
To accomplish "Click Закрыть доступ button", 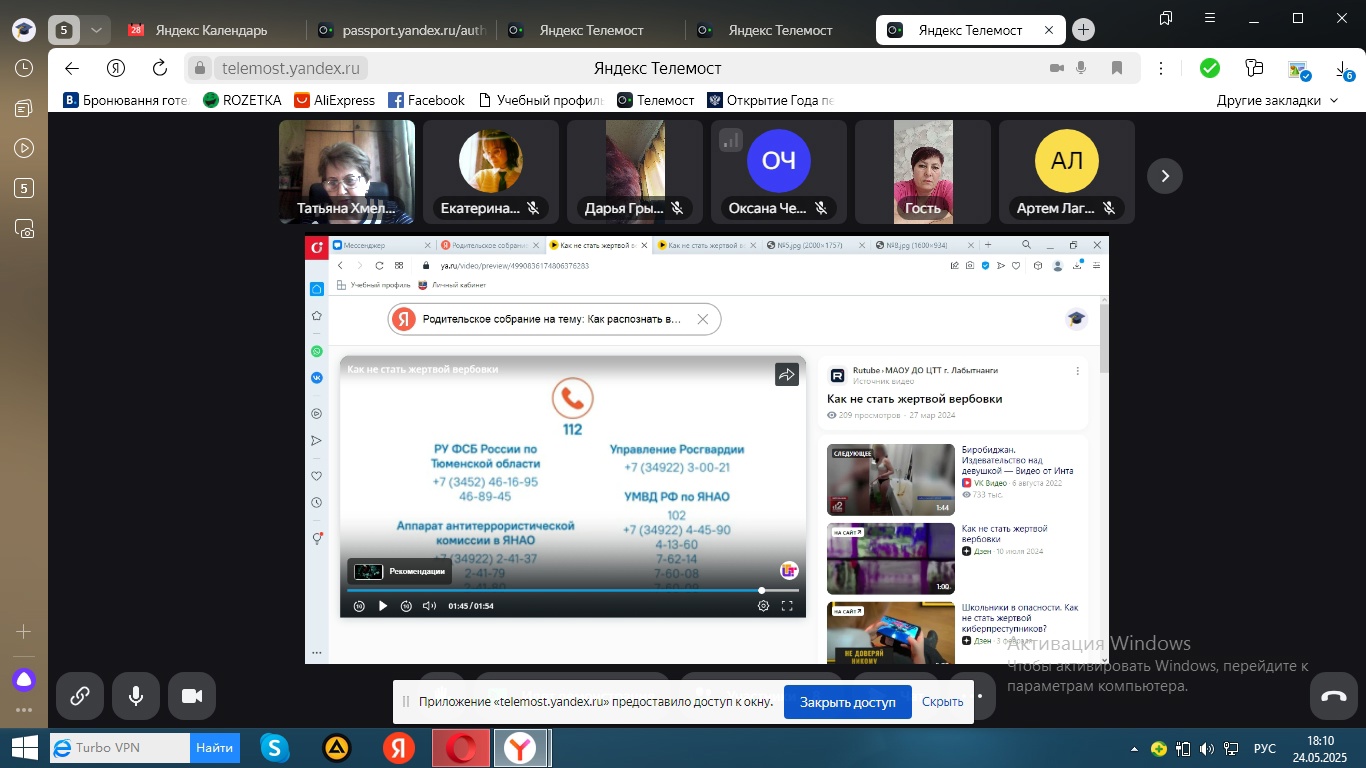I will (848, 702).
